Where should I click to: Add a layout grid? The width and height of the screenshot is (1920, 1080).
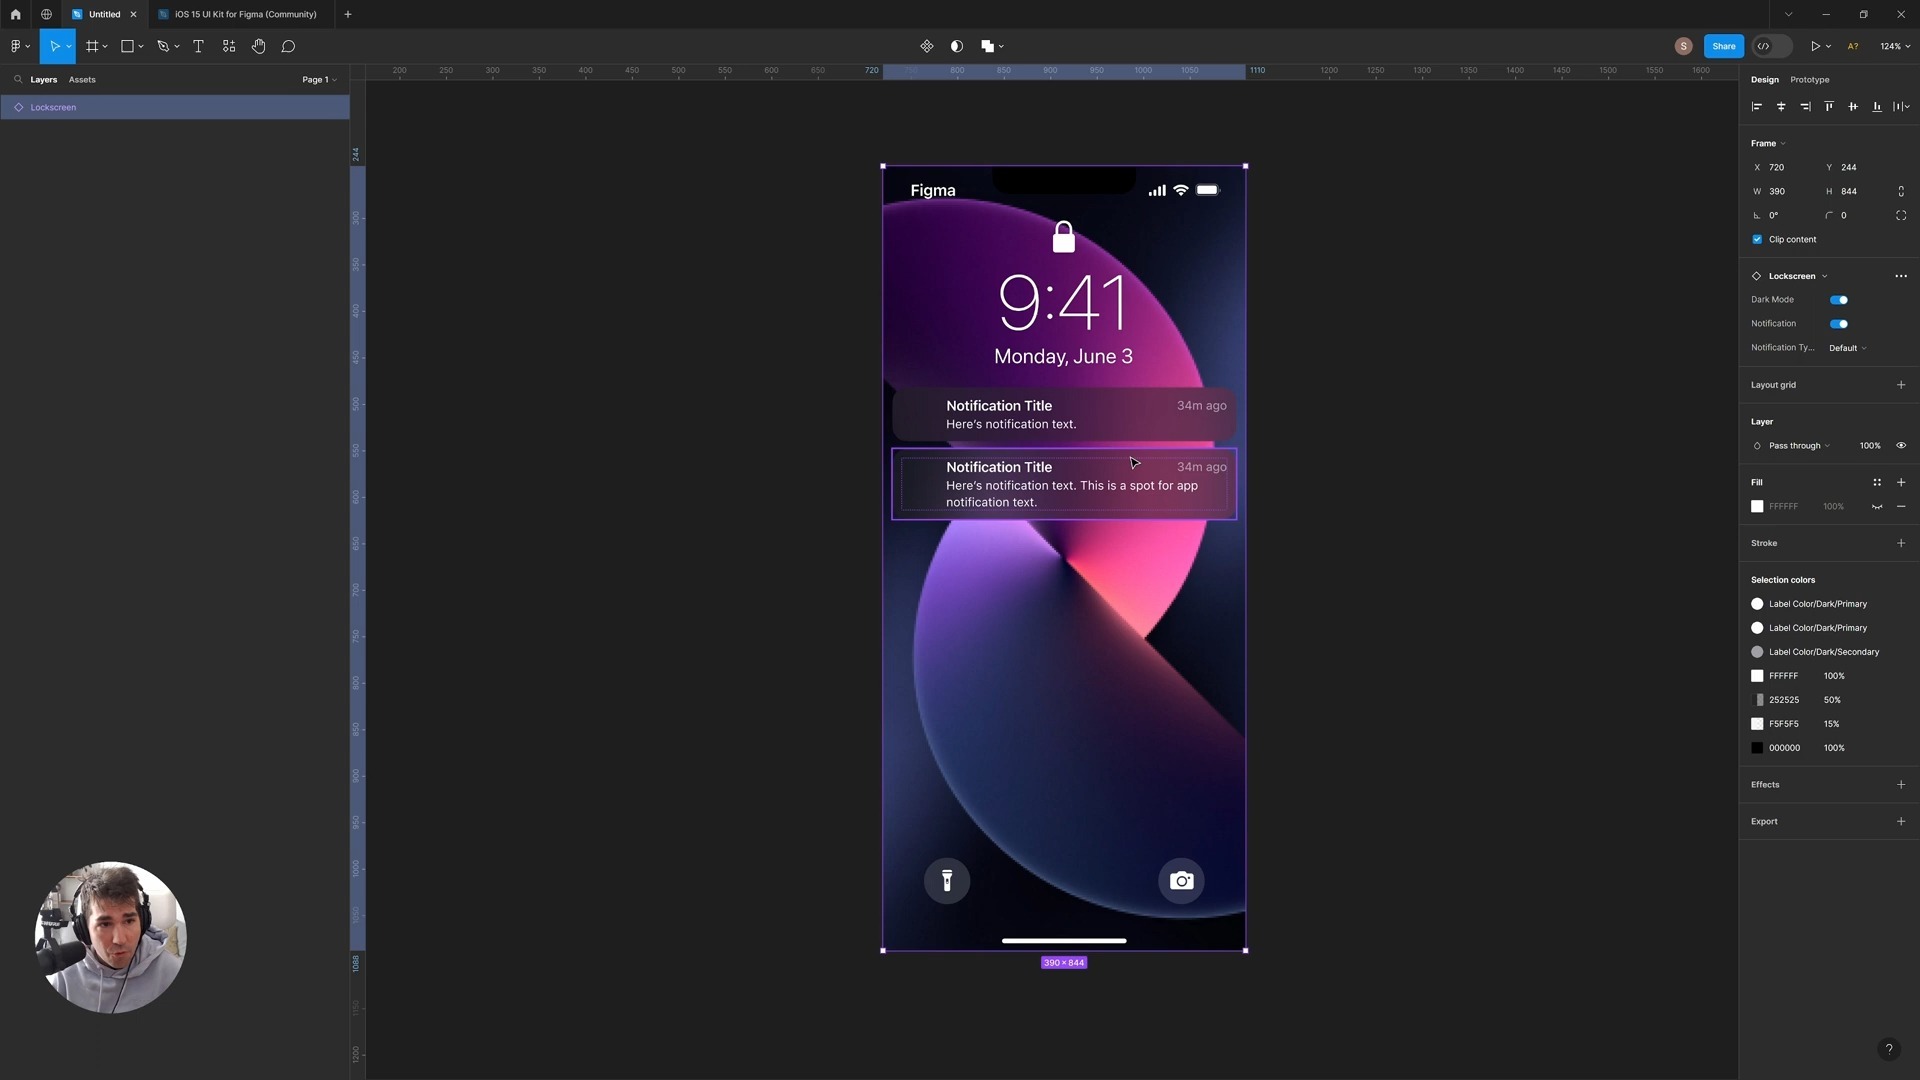pos(1901,385)
